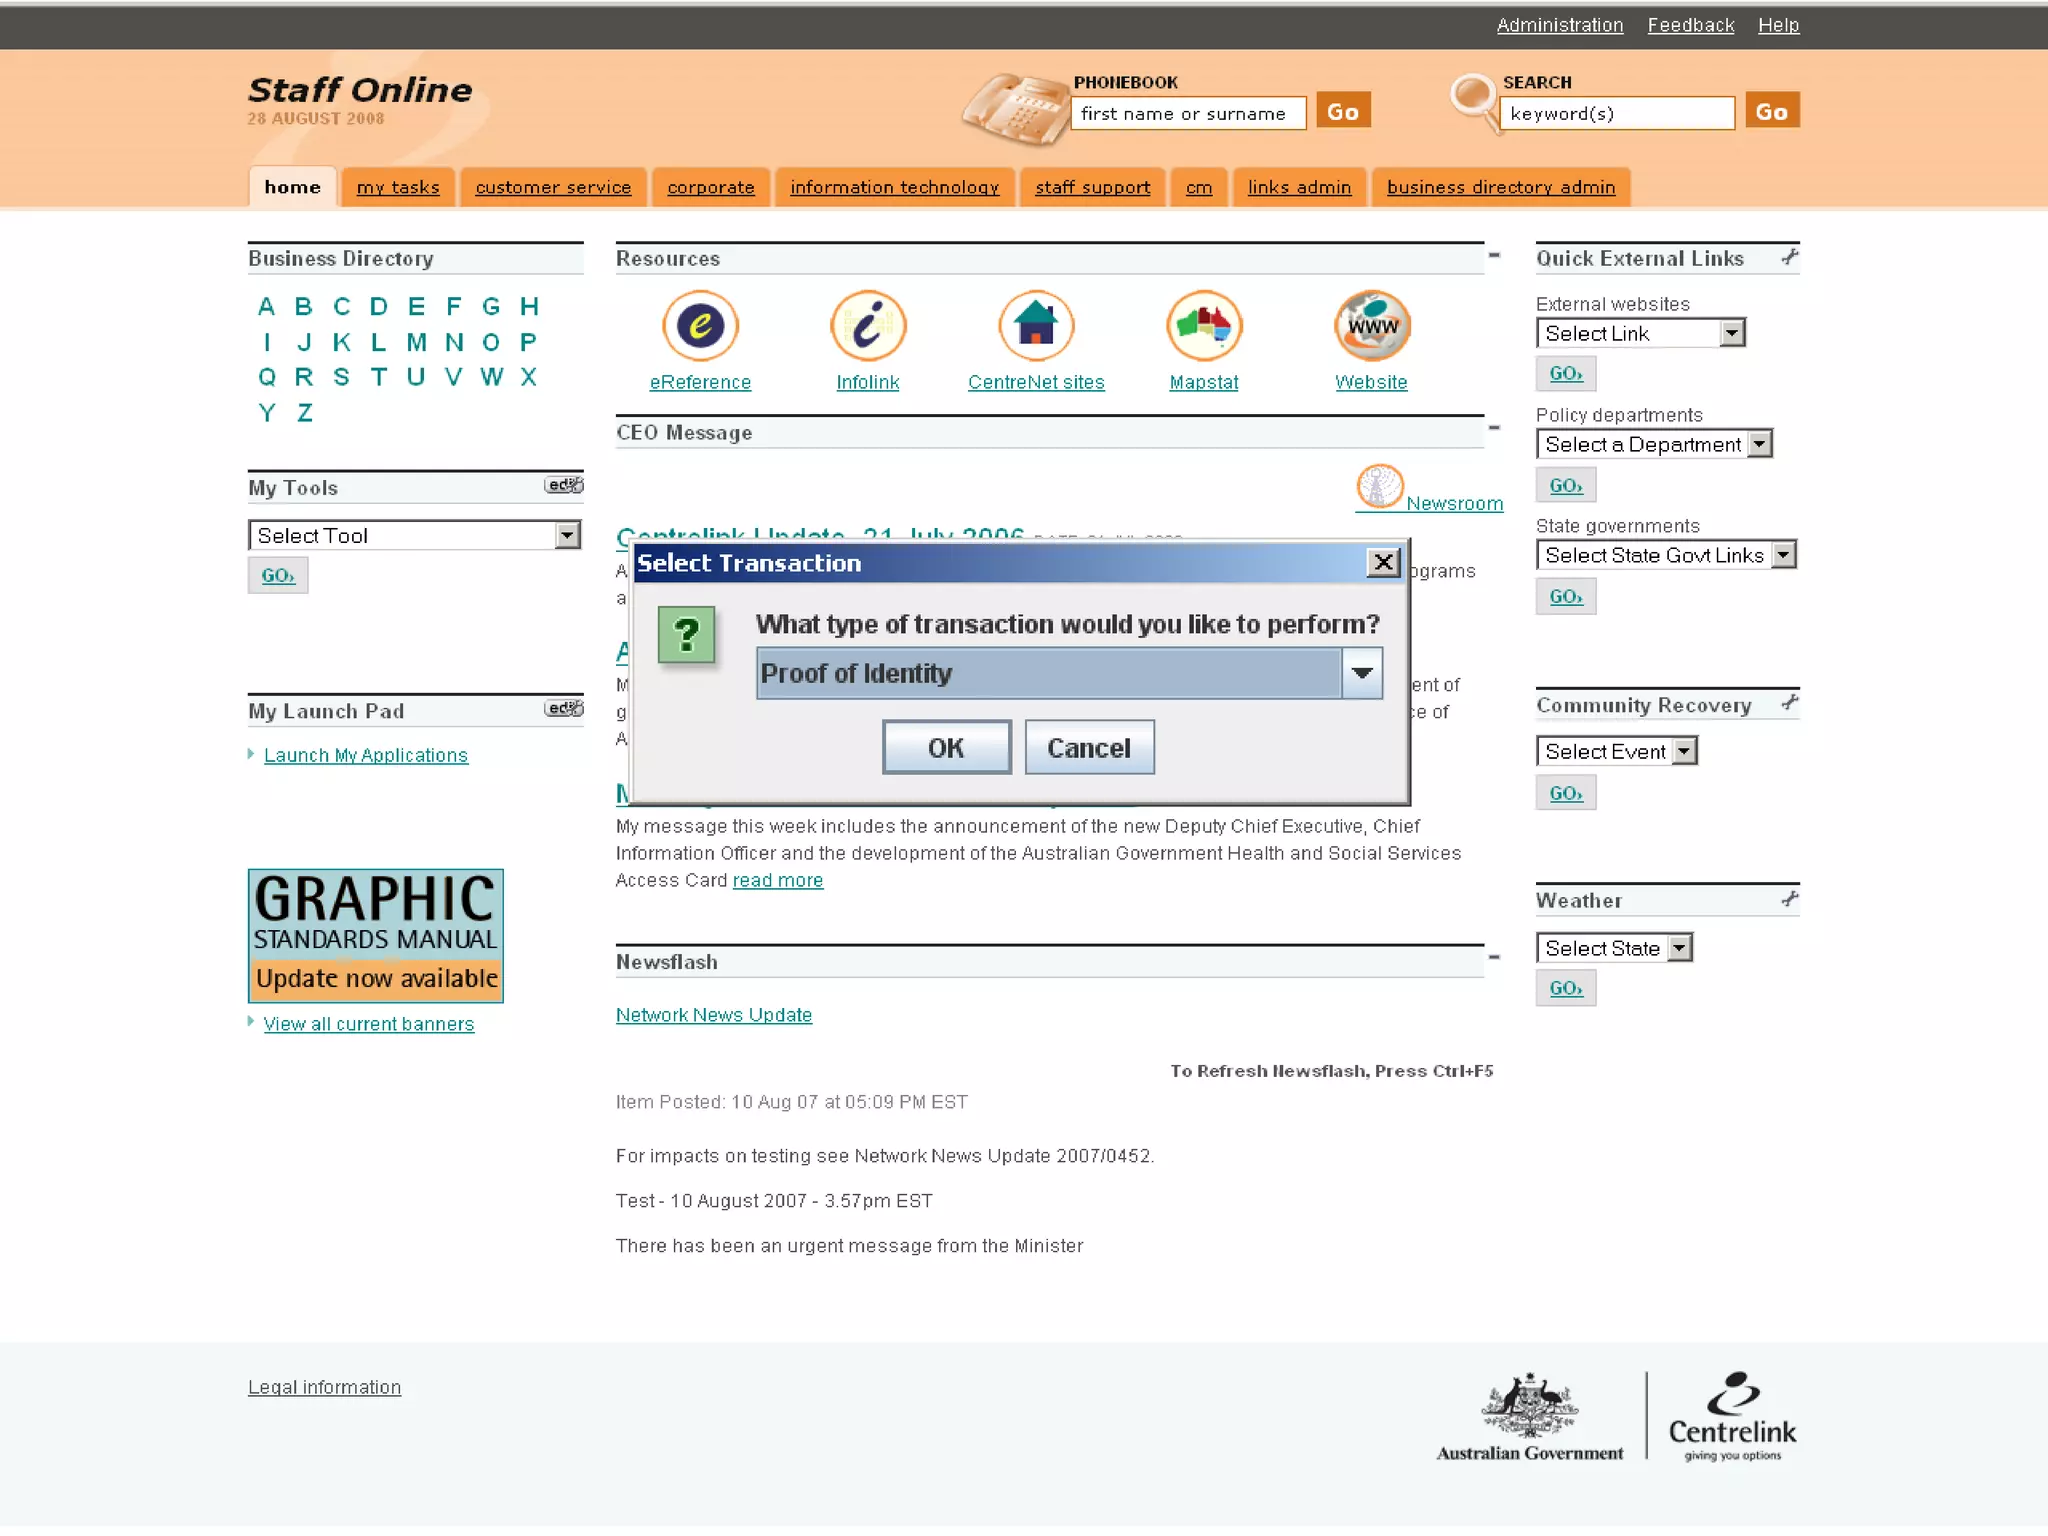Click GO under My Tools
This screenshot has width=2048, height=1536.
[278, 575]
